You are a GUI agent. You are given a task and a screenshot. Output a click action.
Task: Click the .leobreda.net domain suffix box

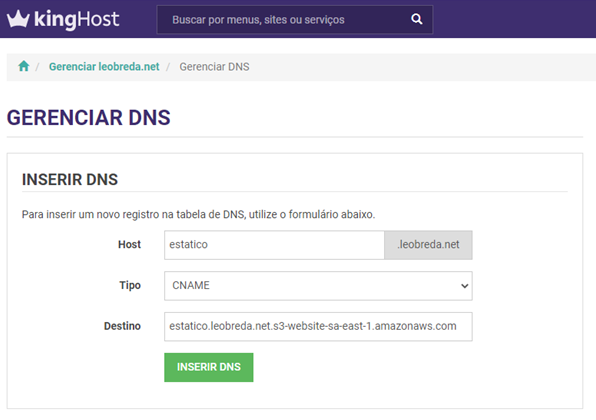point(428,245)
